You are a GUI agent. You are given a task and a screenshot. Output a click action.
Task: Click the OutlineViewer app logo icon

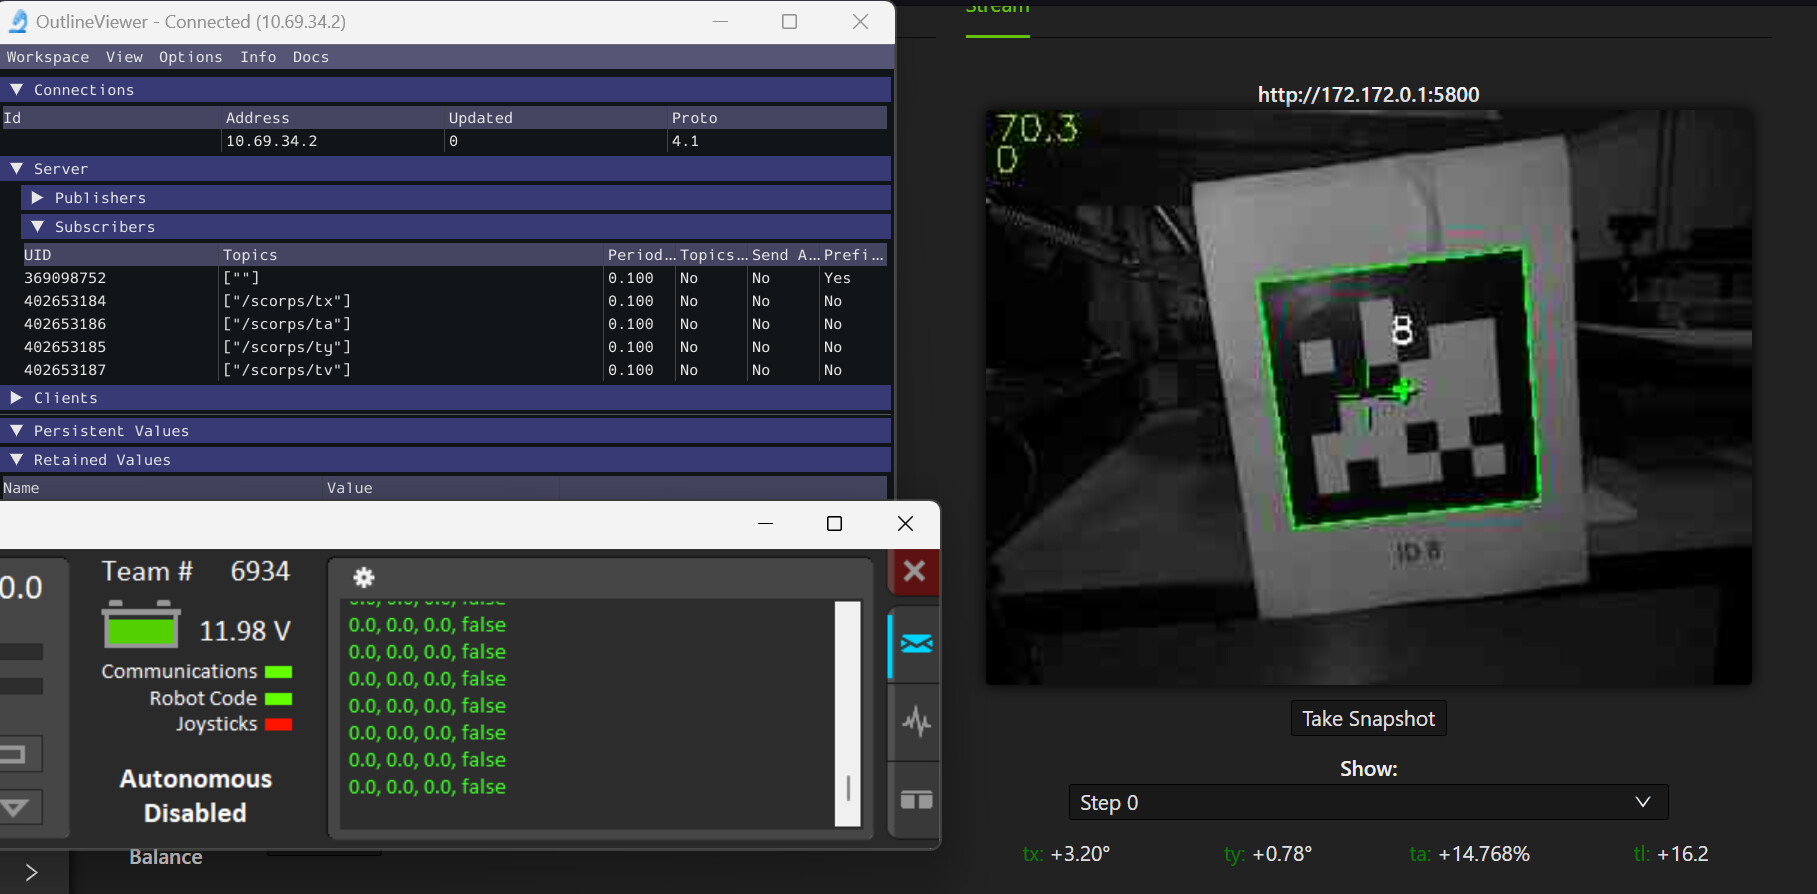[18, 21]
